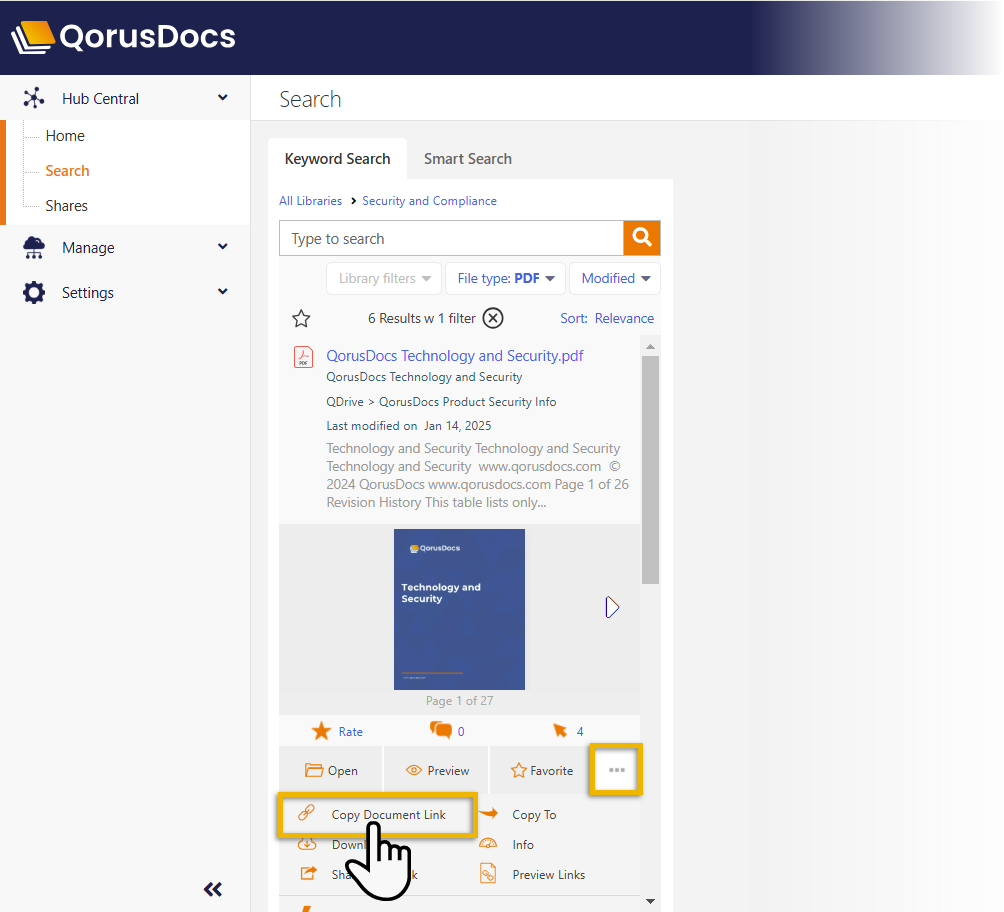Open the comments bubble icon
This screenshot has width=1004, height=912.
441,730
